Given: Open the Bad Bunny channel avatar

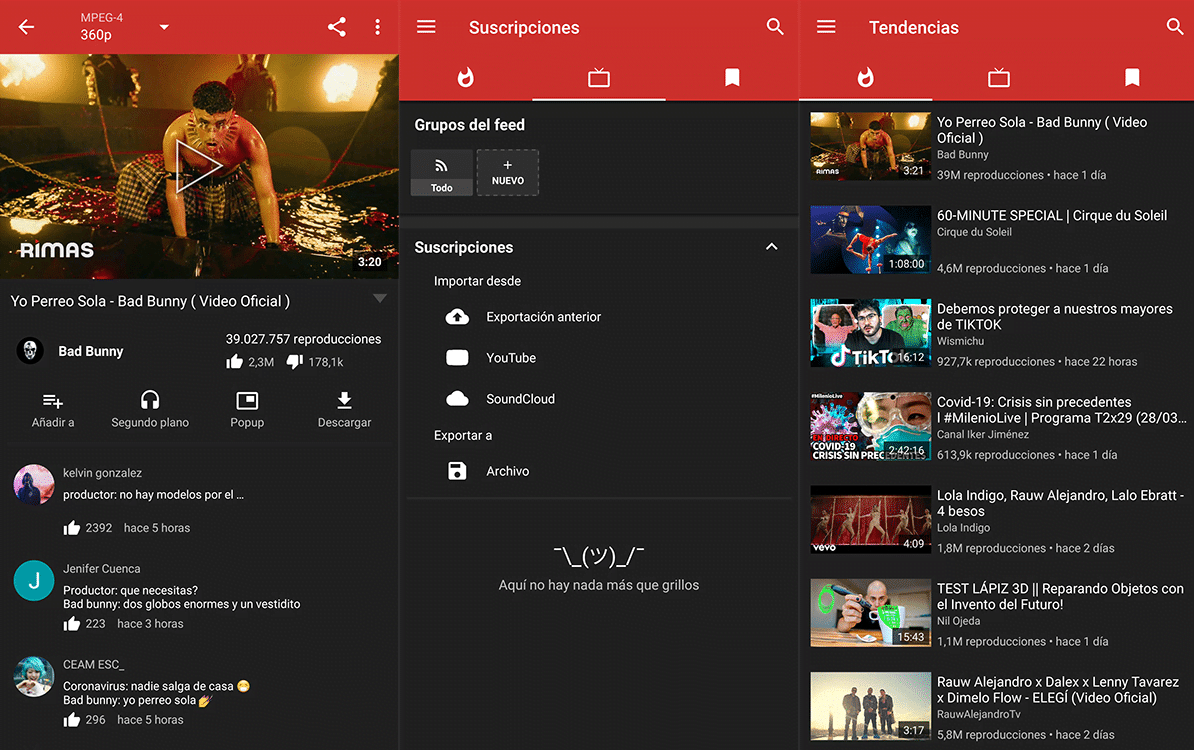Looking at the screenshot, I should click(x=30, y=351).
